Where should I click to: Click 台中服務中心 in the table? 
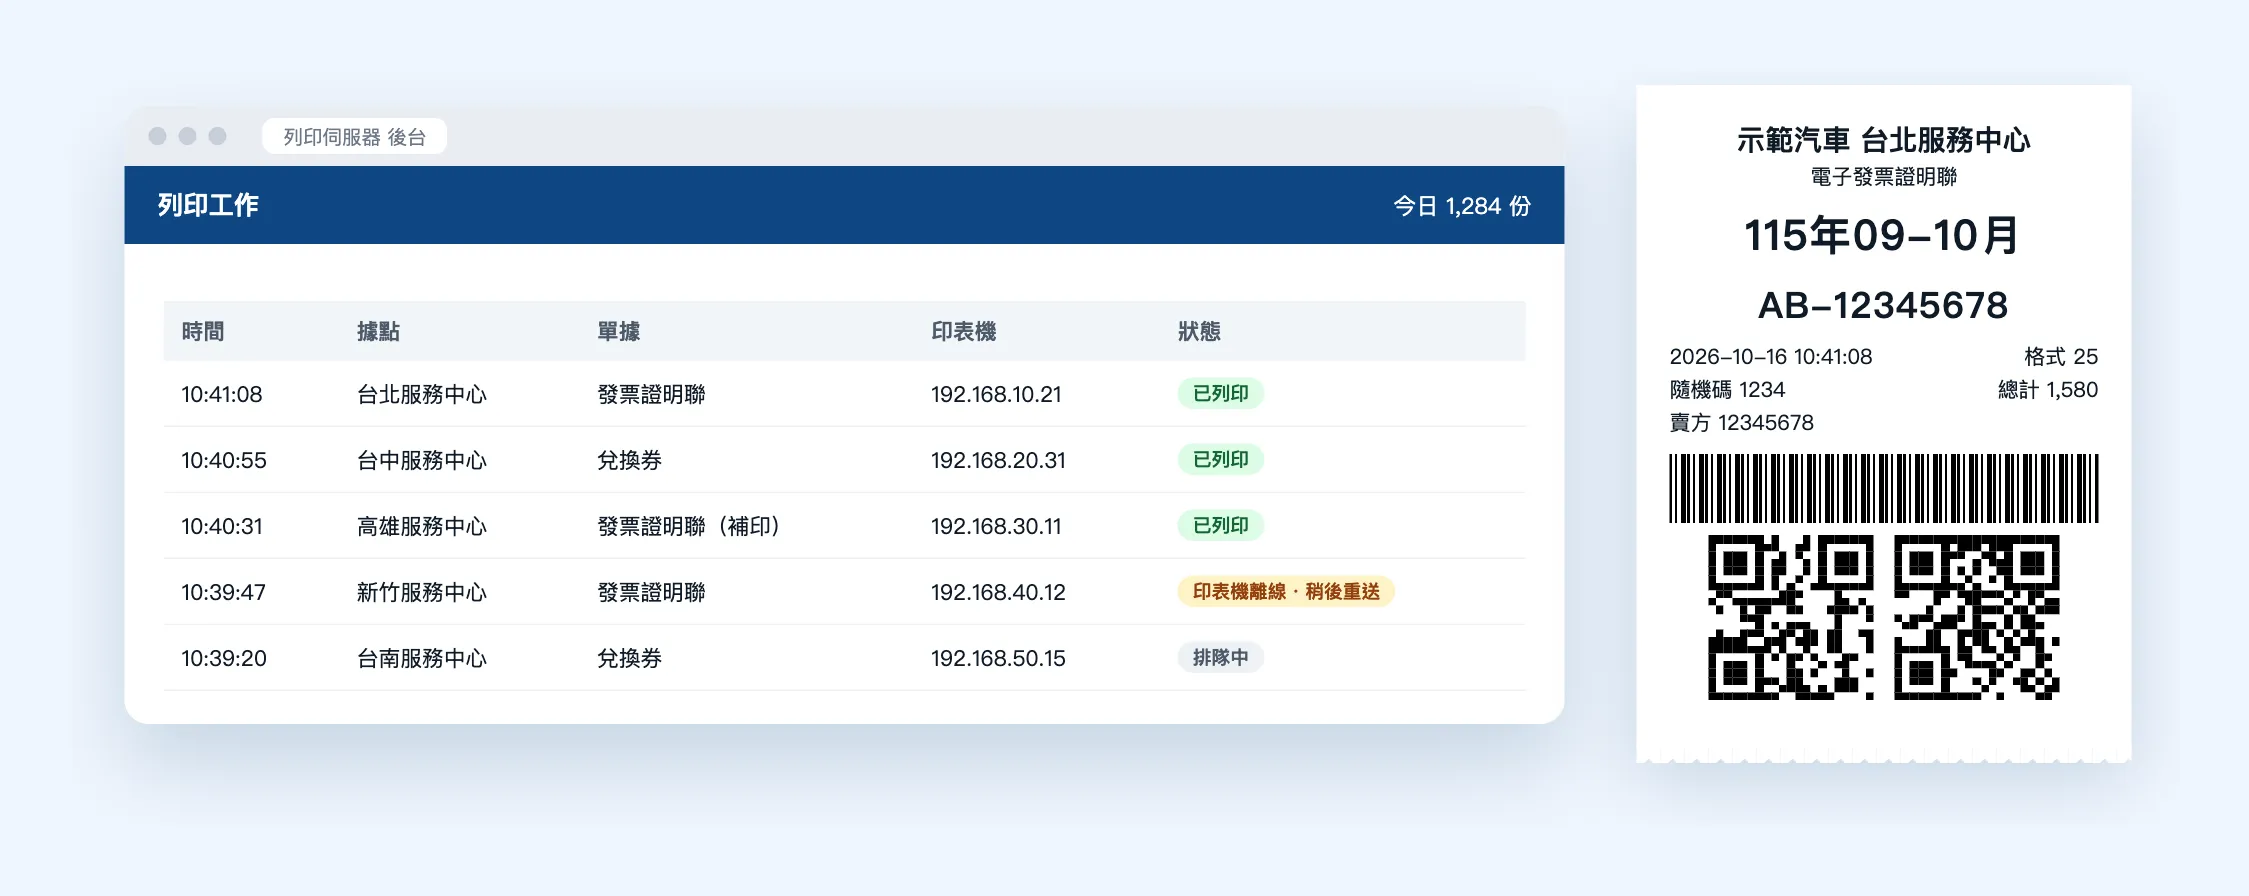click(422, 460)
